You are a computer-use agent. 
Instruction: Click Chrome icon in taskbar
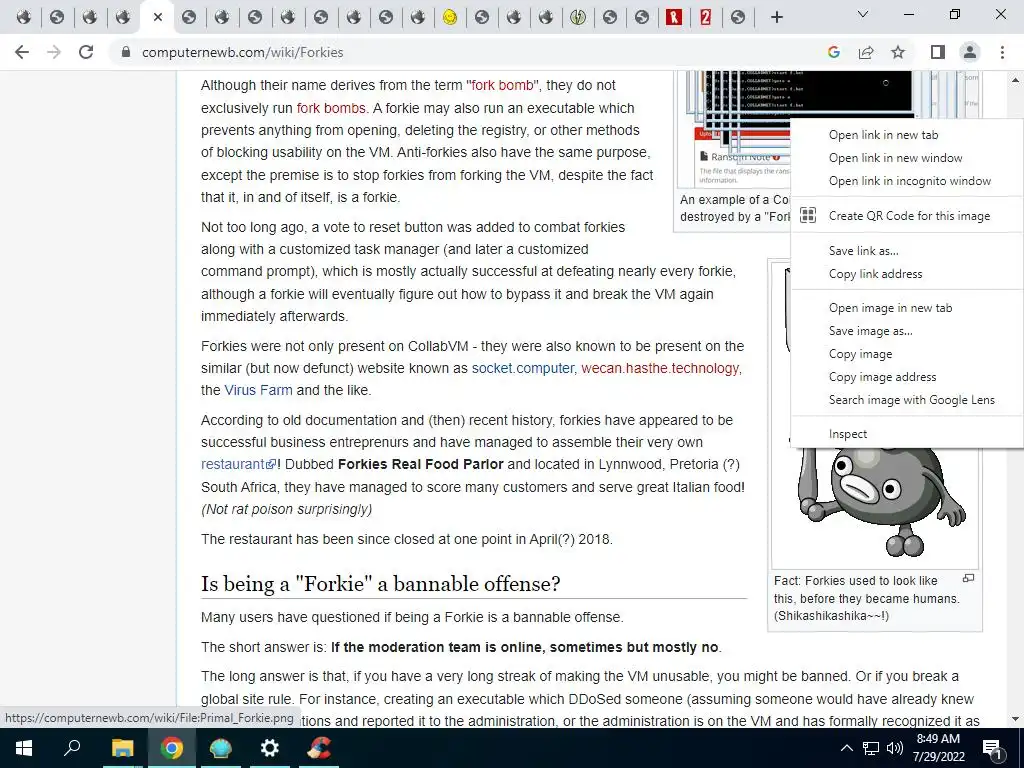coord(172,748)
